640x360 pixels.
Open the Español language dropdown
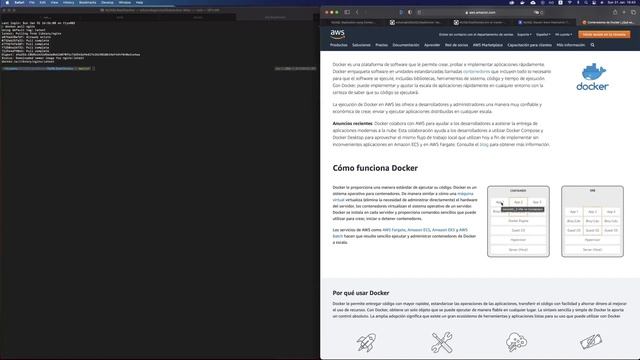pos(543,35)
